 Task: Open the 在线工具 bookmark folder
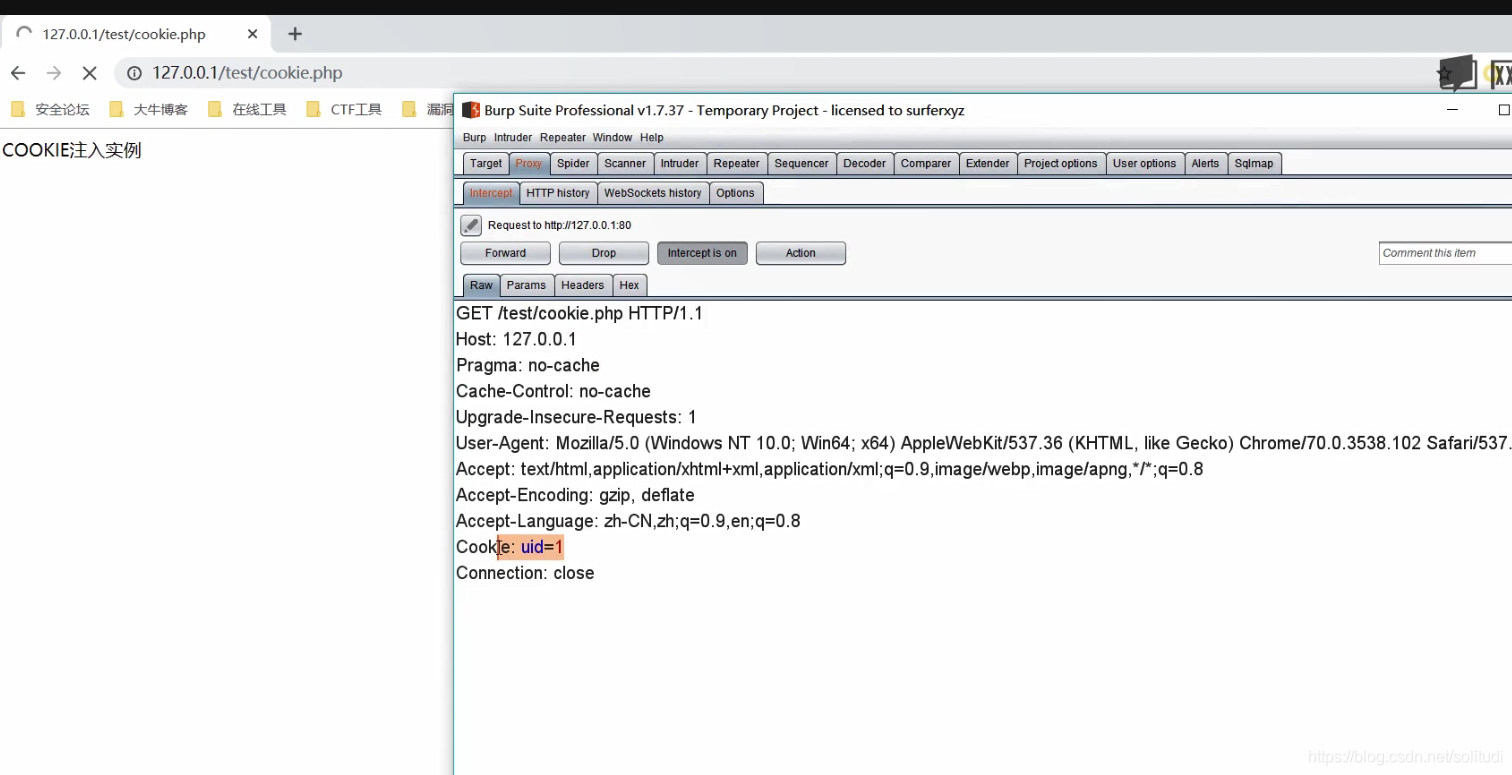(x=247, y=109)
